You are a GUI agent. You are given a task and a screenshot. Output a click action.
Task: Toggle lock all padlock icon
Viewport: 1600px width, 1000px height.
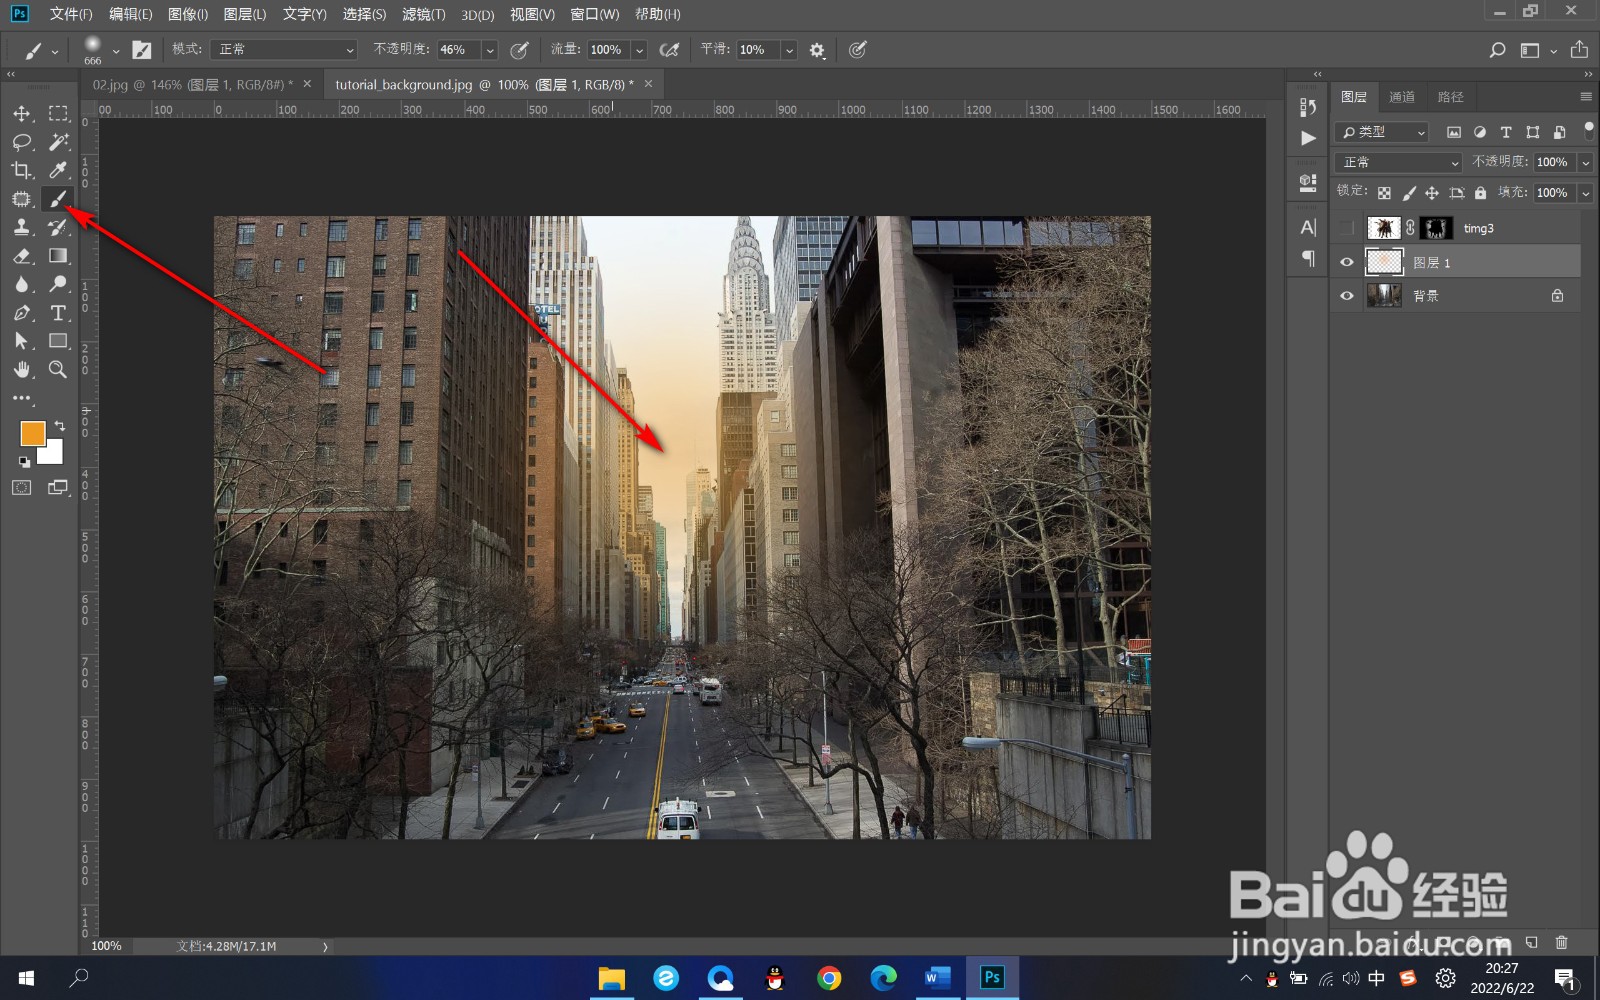pos(1480,193)
